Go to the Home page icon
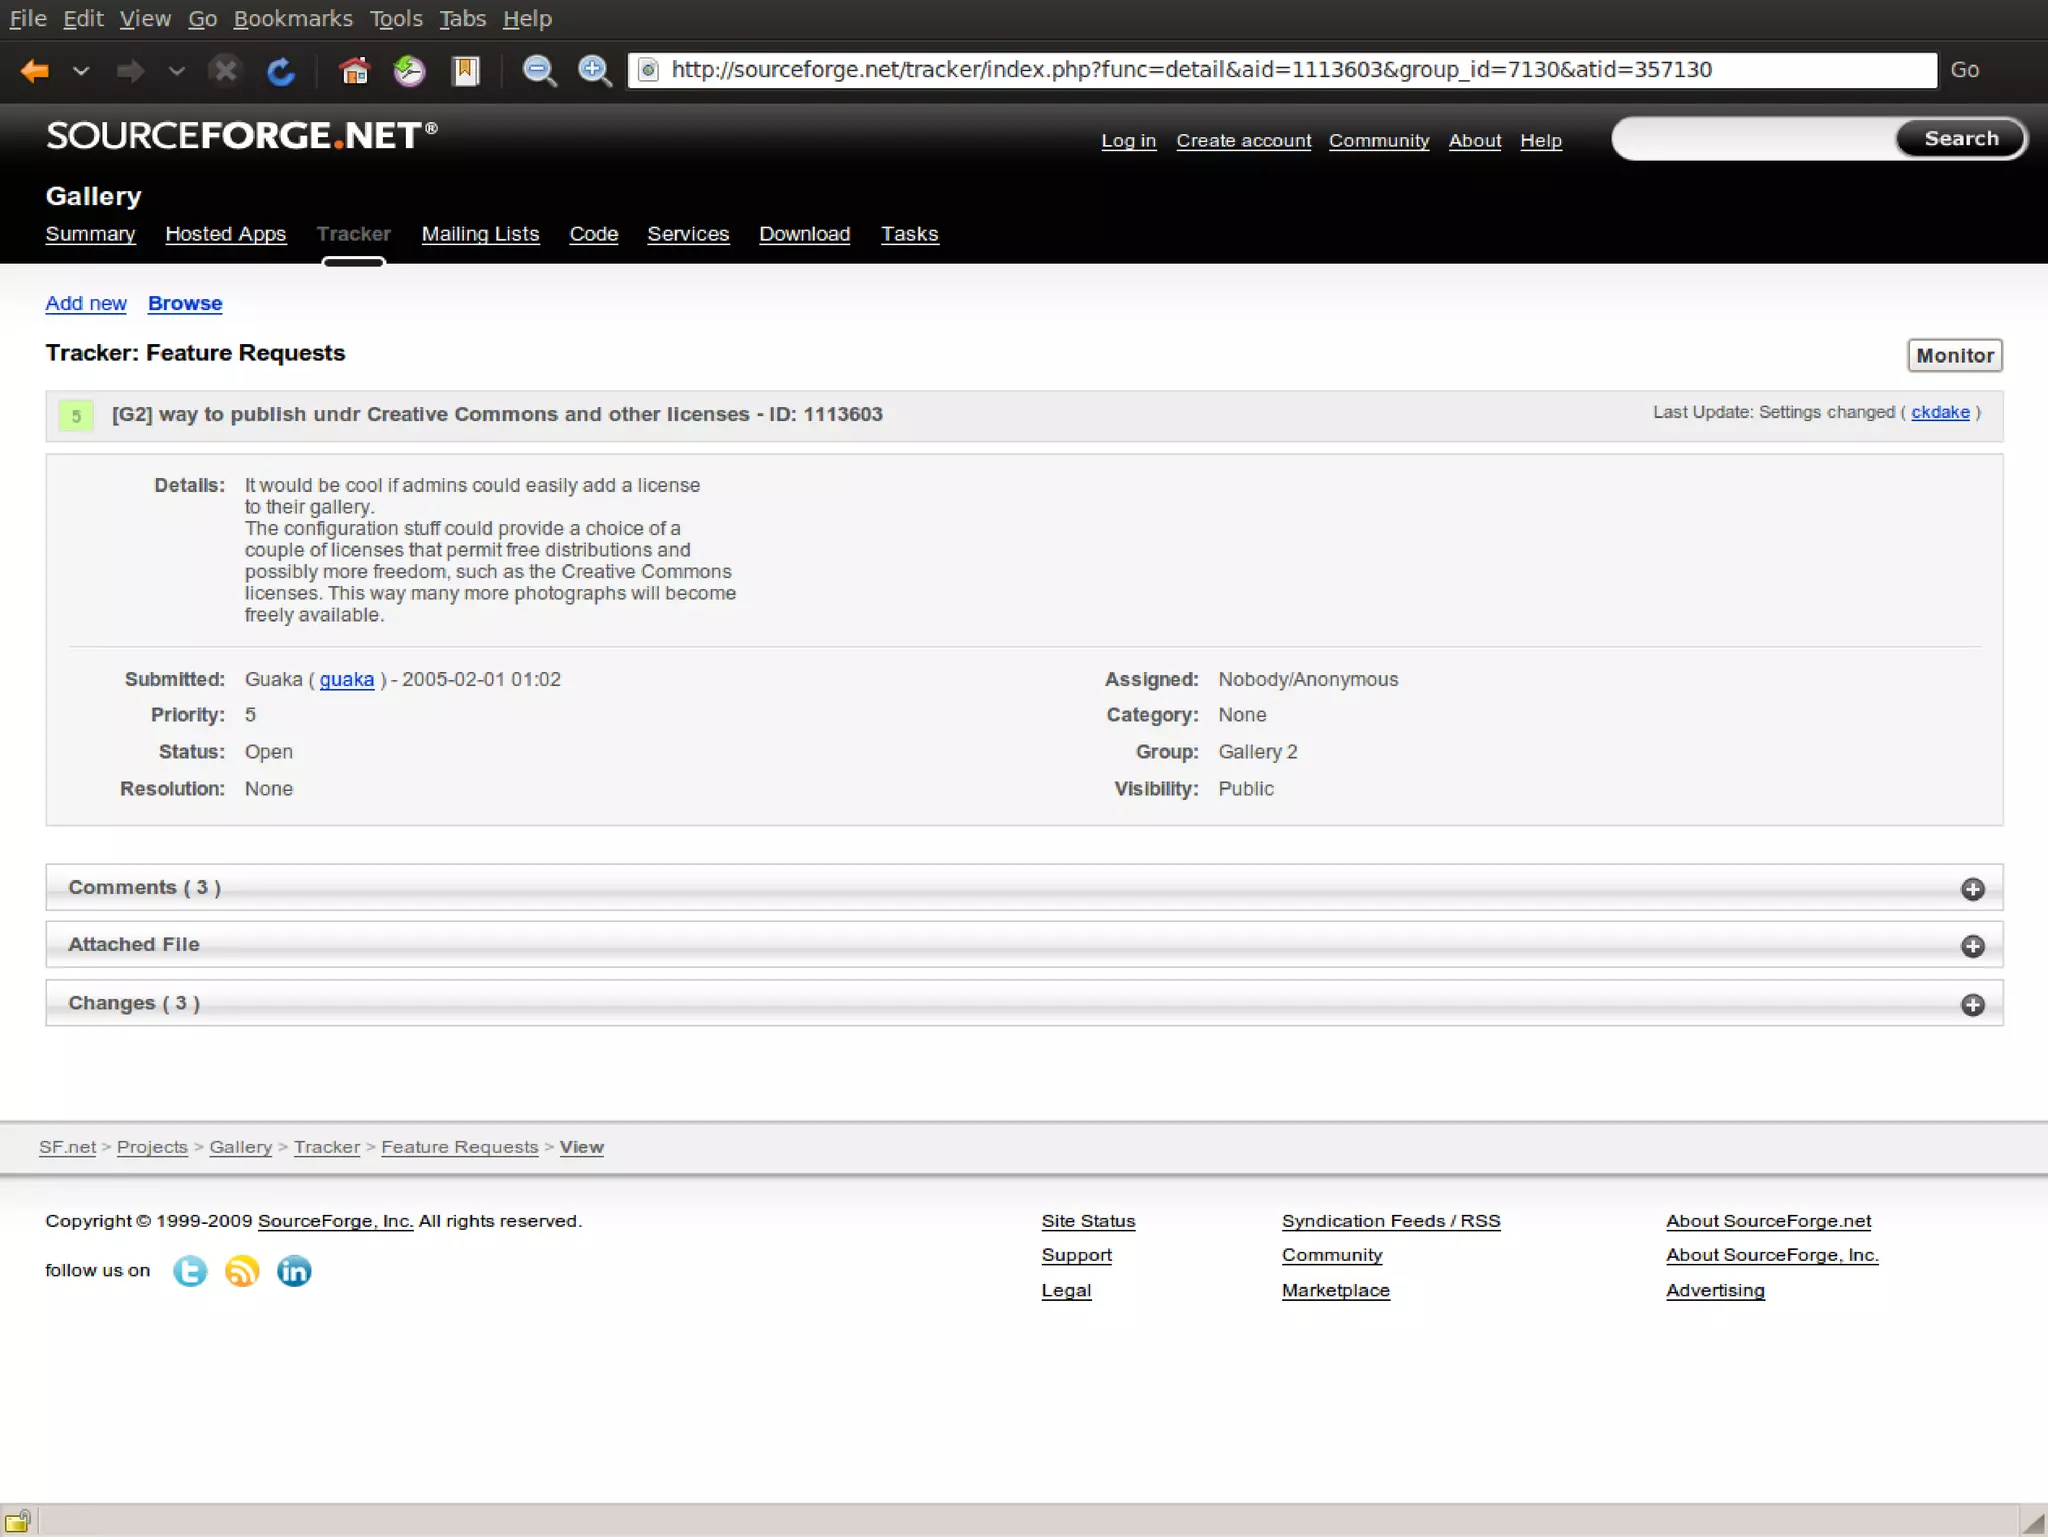 (x=354, y=71)
